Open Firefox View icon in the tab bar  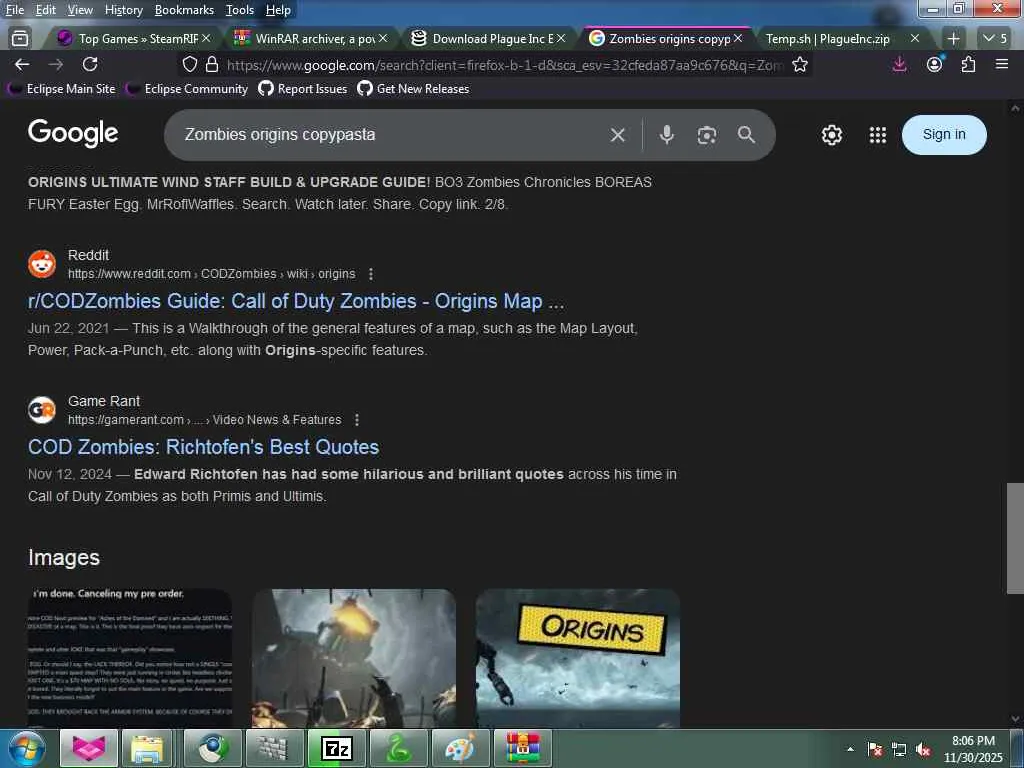[20, 39]
